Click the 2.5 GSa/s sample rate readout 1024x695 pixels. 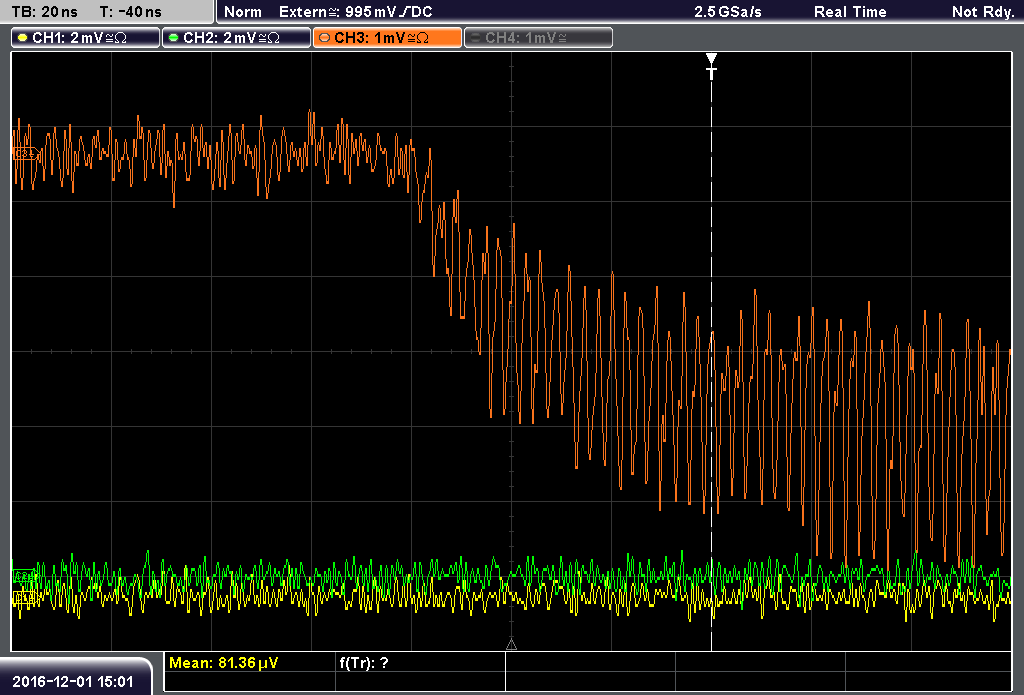(x=728, y=12)
